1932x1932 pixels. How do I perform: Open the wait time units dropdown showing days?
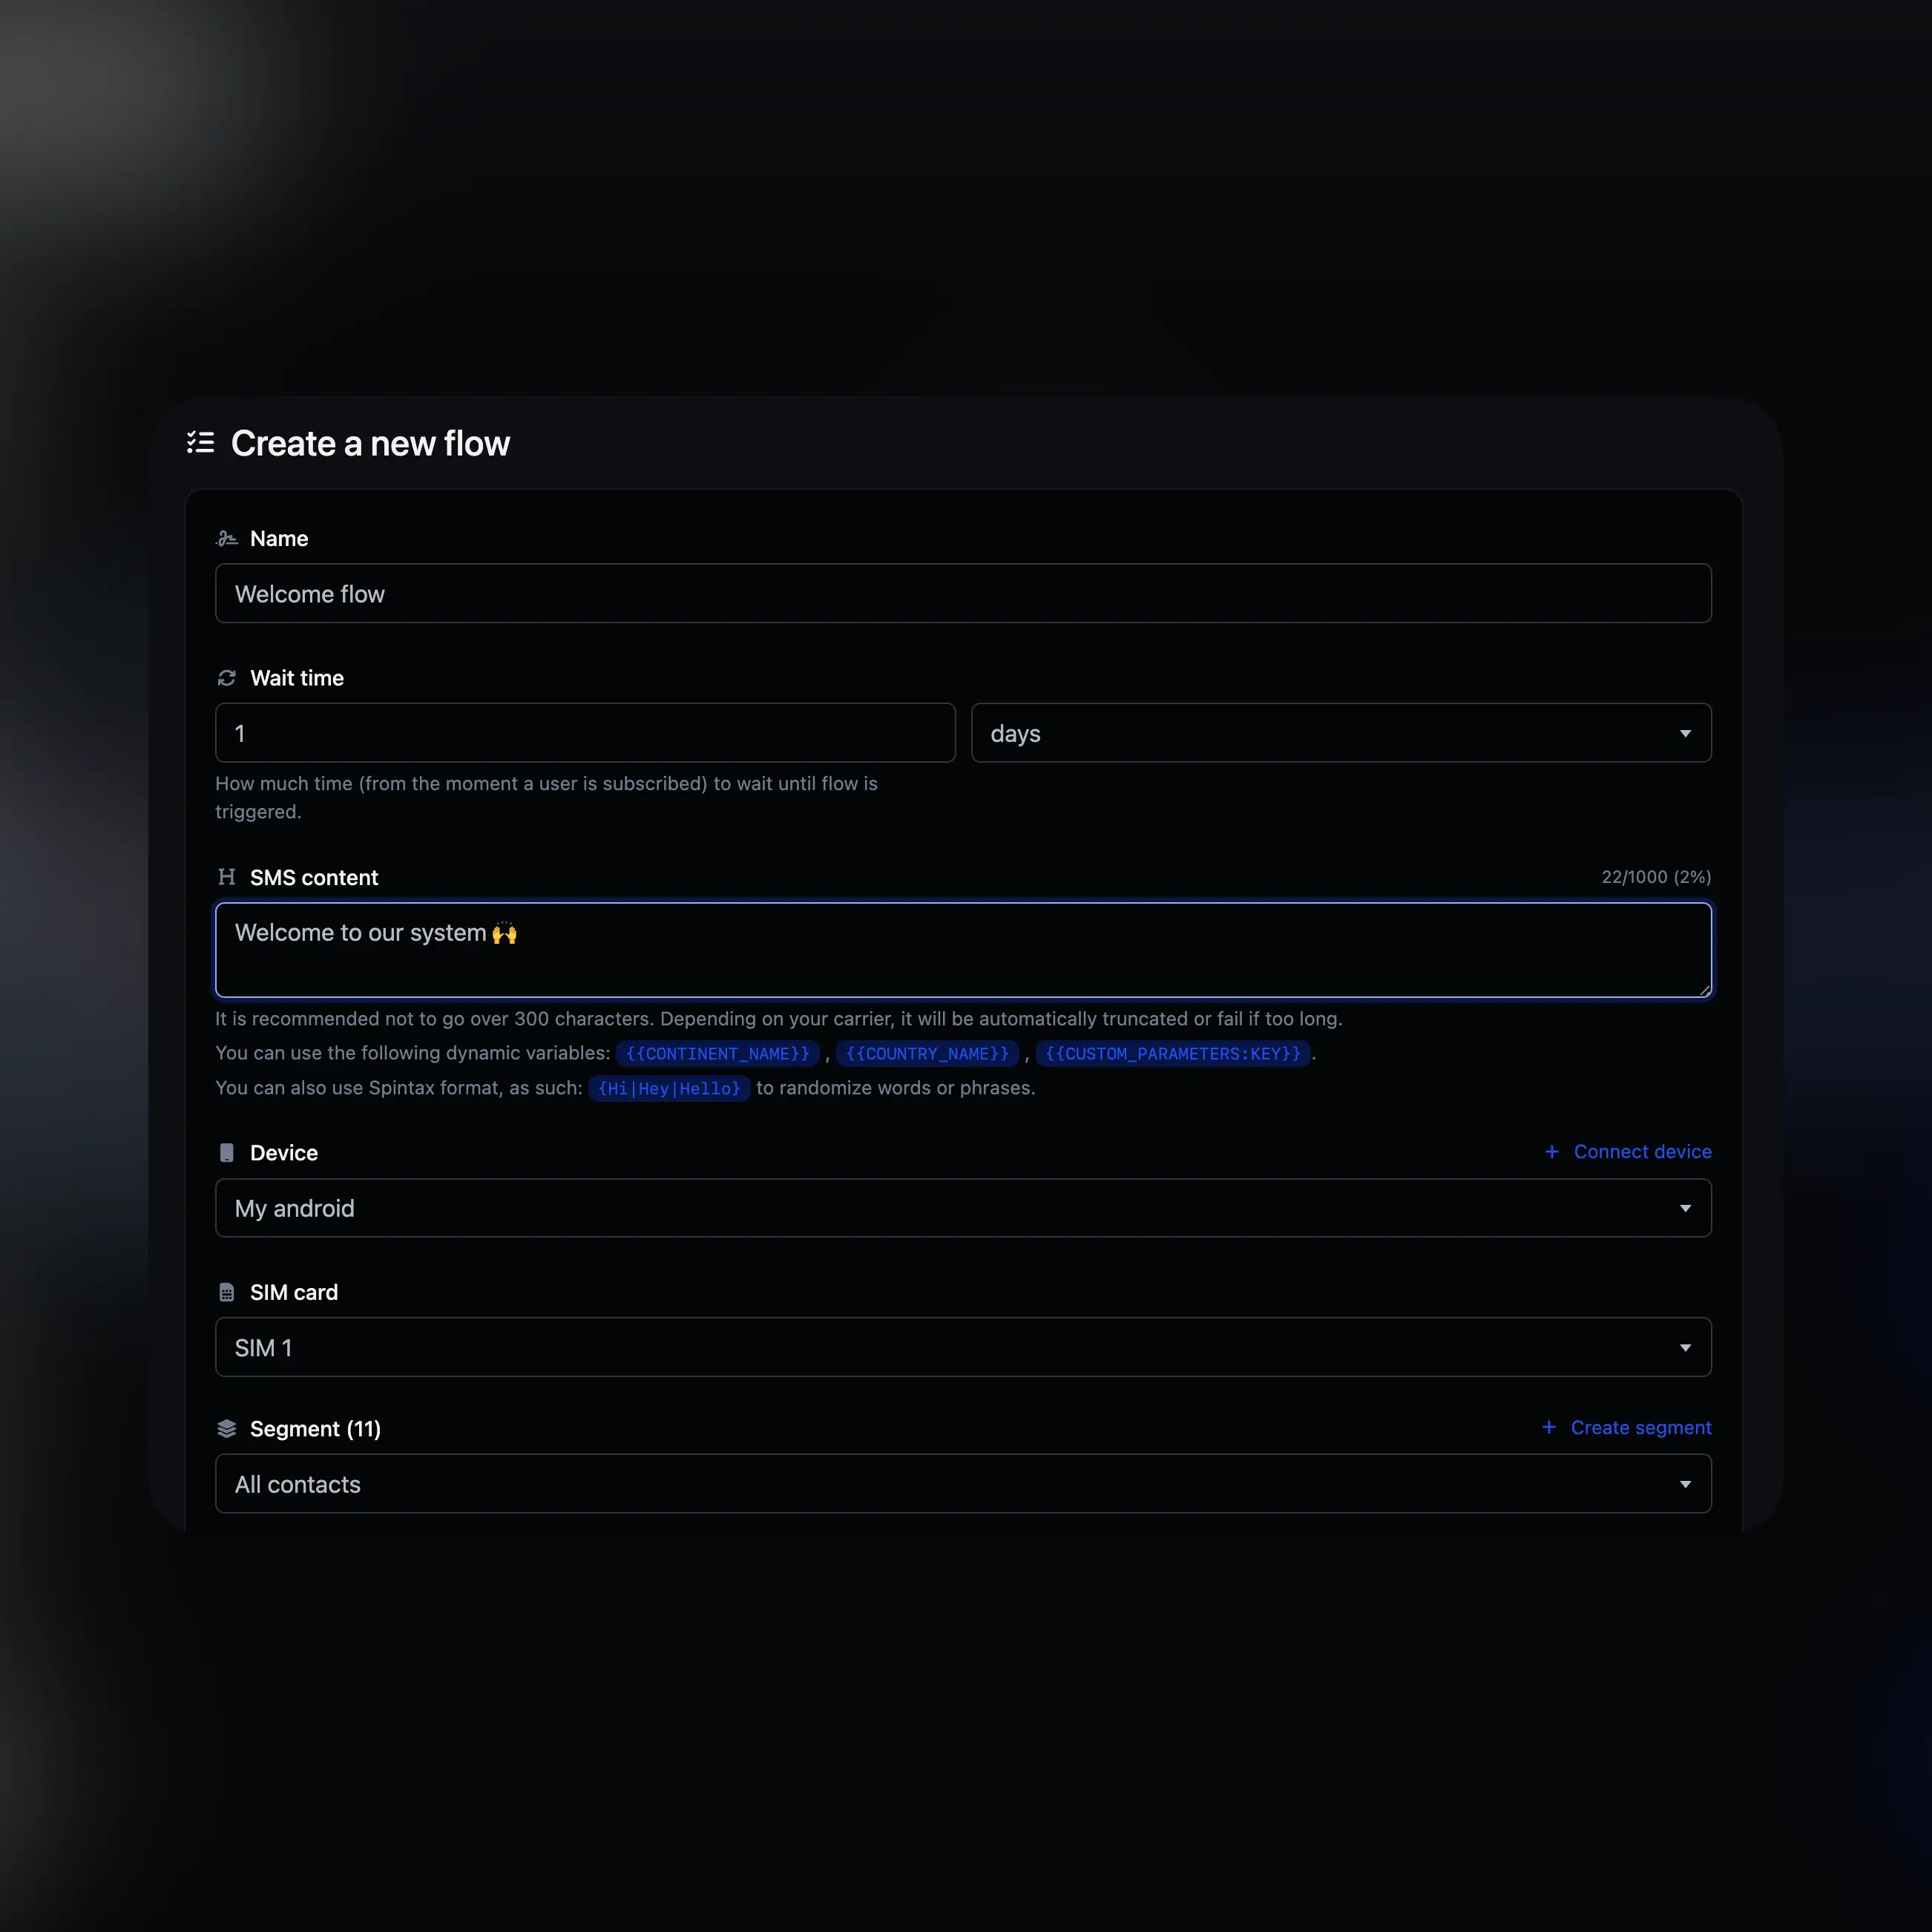1340,732
